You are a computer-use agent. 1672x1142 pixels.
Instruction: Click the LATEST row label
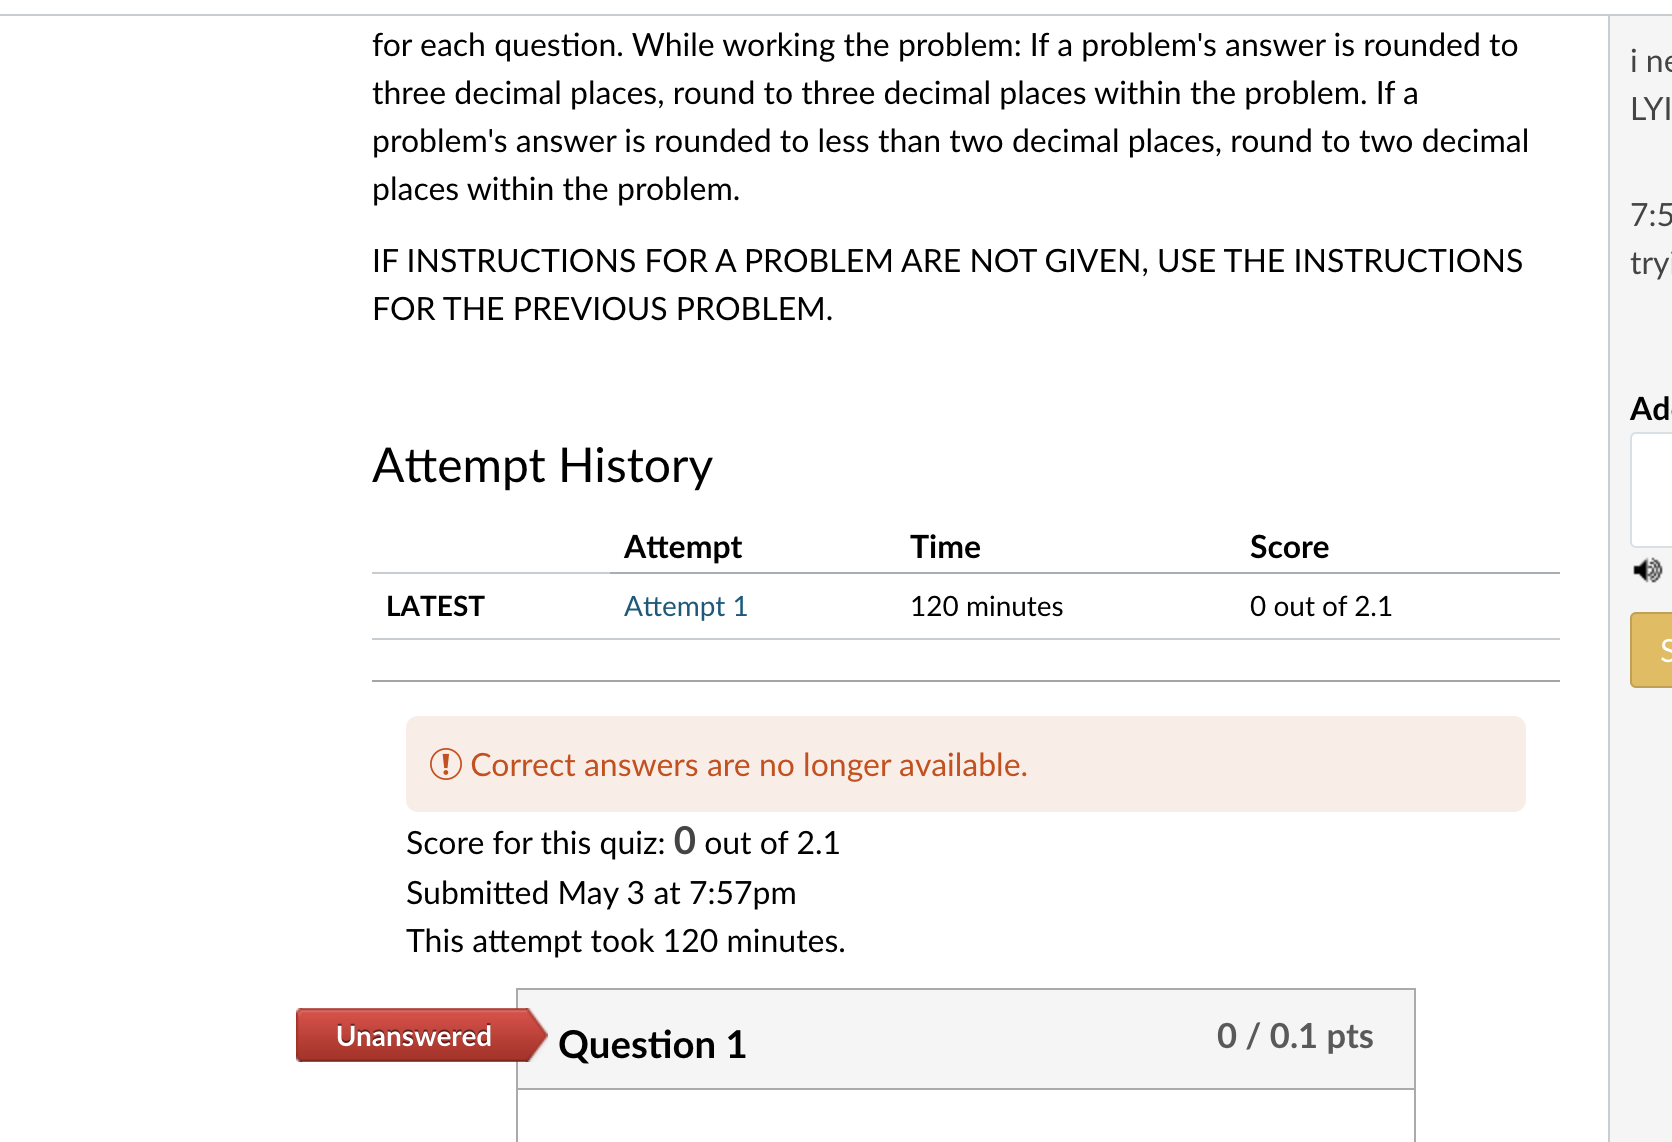click(435, 606)
